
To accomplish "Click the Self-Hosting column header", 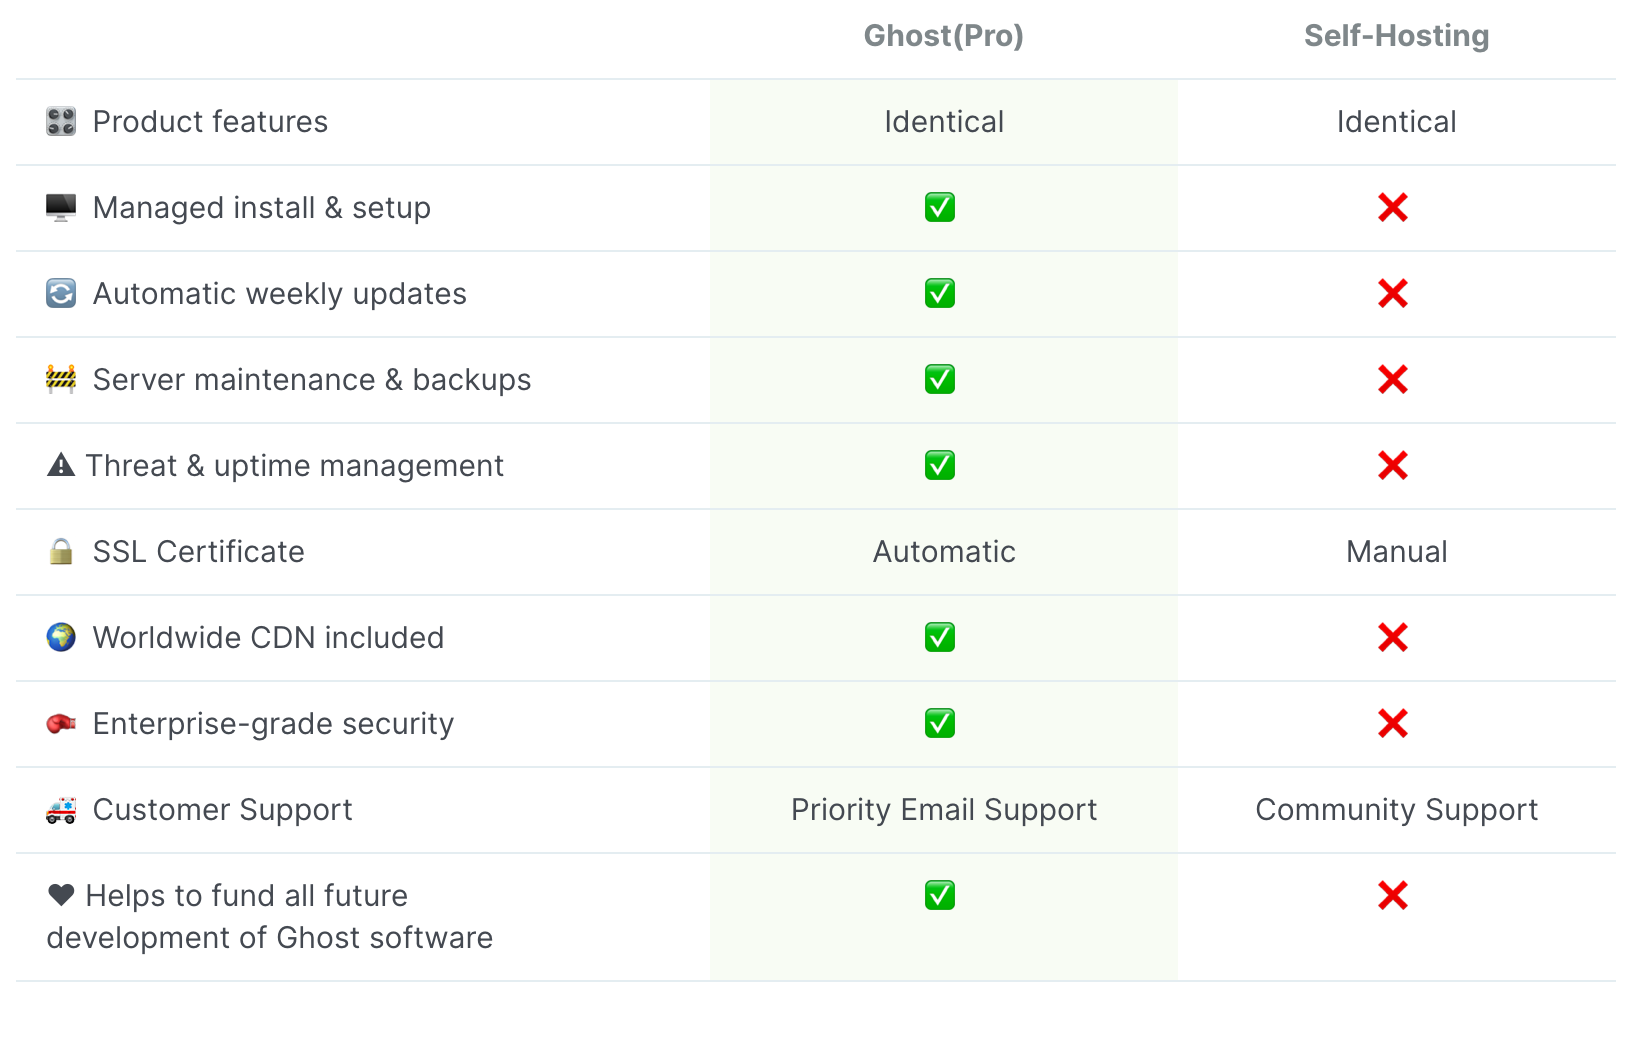I will click(x=1397, y=36).
